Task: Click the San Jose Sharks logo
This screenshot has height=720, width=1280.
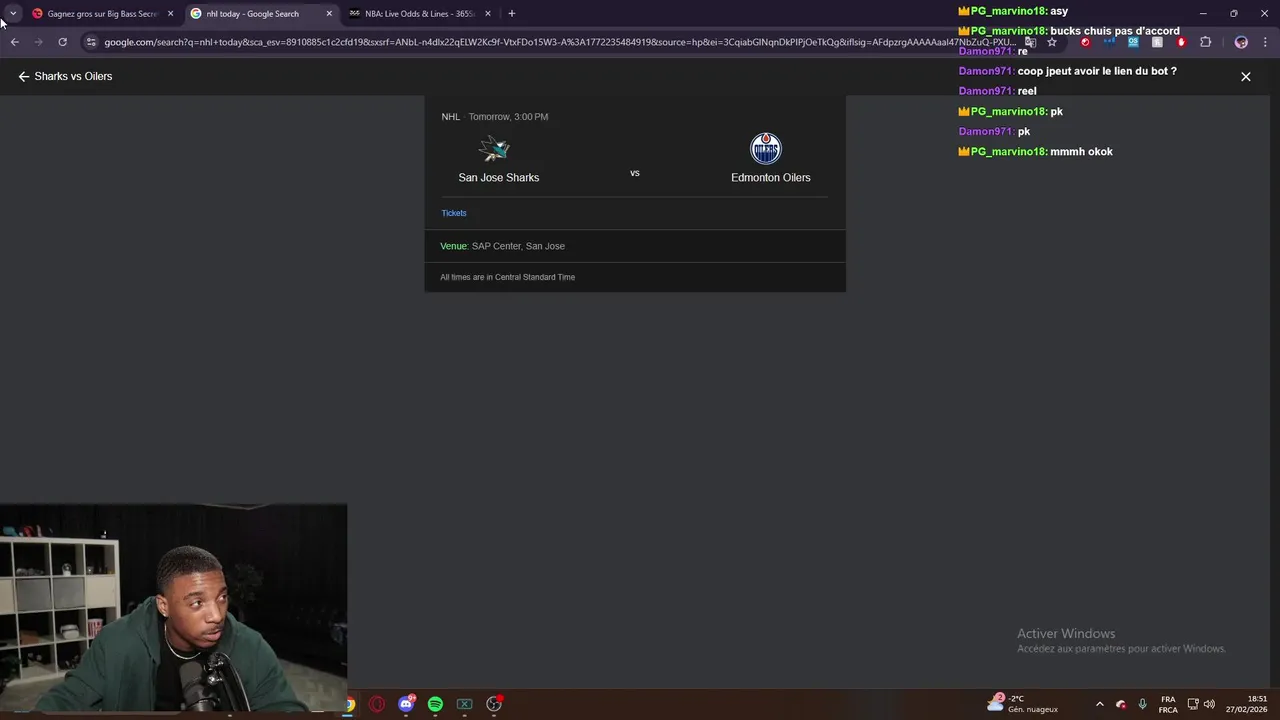Action: pos(494,149)
